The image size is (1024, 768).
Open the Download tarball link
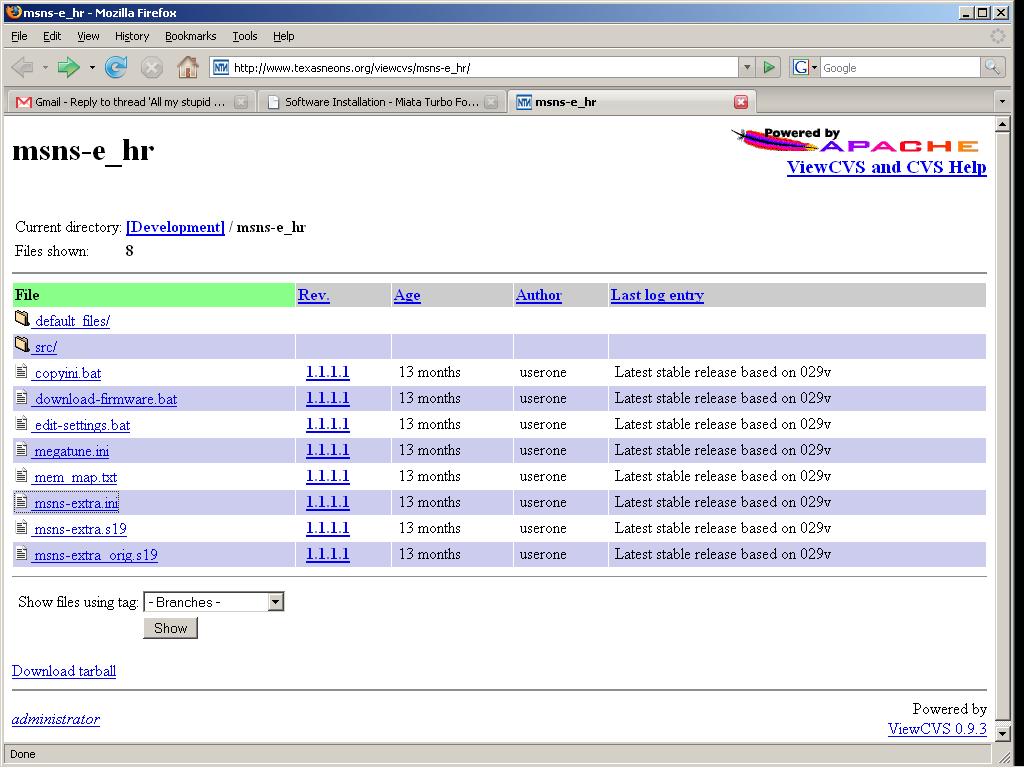[64, 671]
